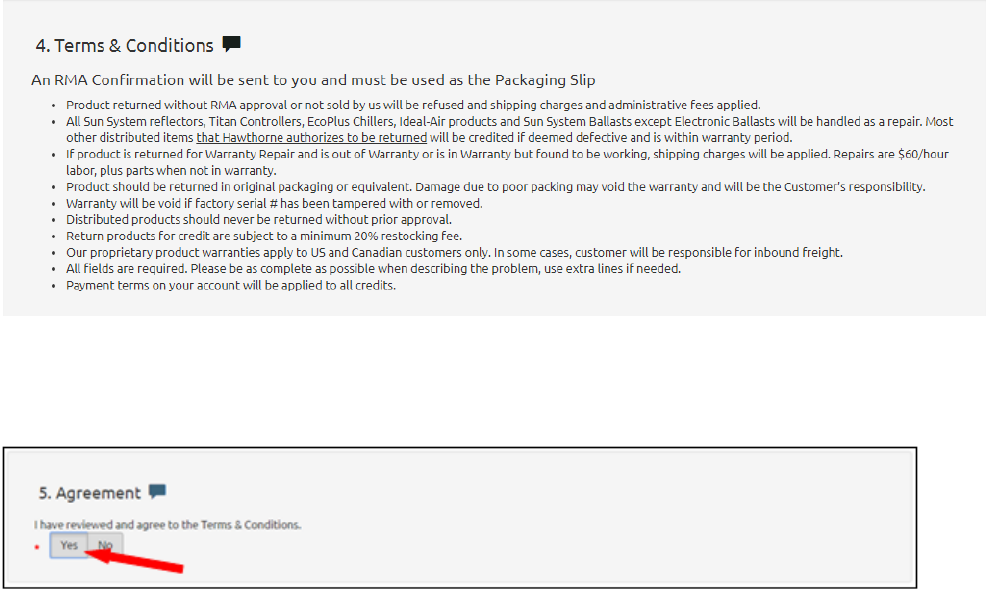Select the bullet about product returned without RMA approval
986x595 pixels.
click(413, 105)
